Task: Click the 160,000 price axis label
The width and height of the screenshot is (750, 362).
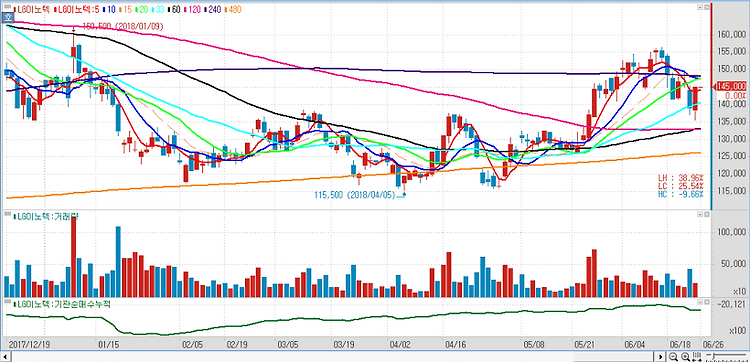Action: [732, 34]
